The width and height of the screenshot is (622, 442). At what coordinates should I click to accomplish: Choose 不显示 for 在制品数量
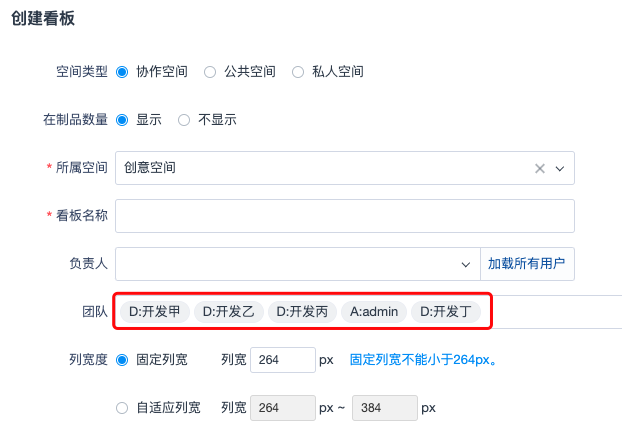[184, 120]
